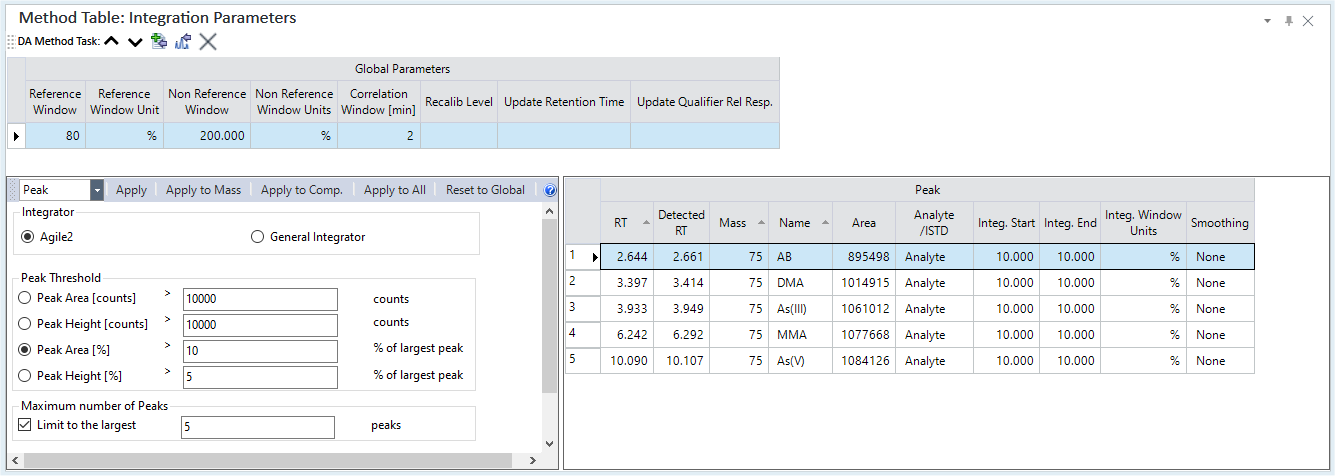This screenshot has width=1335, height=476.
Task: Click the Update Qualifier Rel Resp. cell
Action: click(x=705, y=136)
